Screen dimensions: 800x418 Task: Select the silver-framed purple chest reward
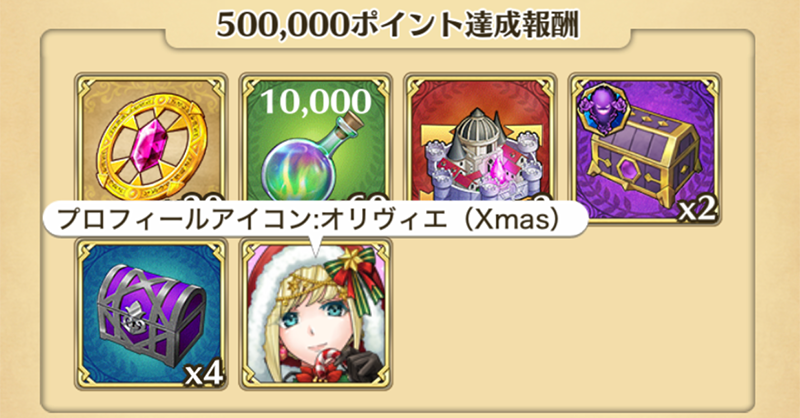click(151, 313)
